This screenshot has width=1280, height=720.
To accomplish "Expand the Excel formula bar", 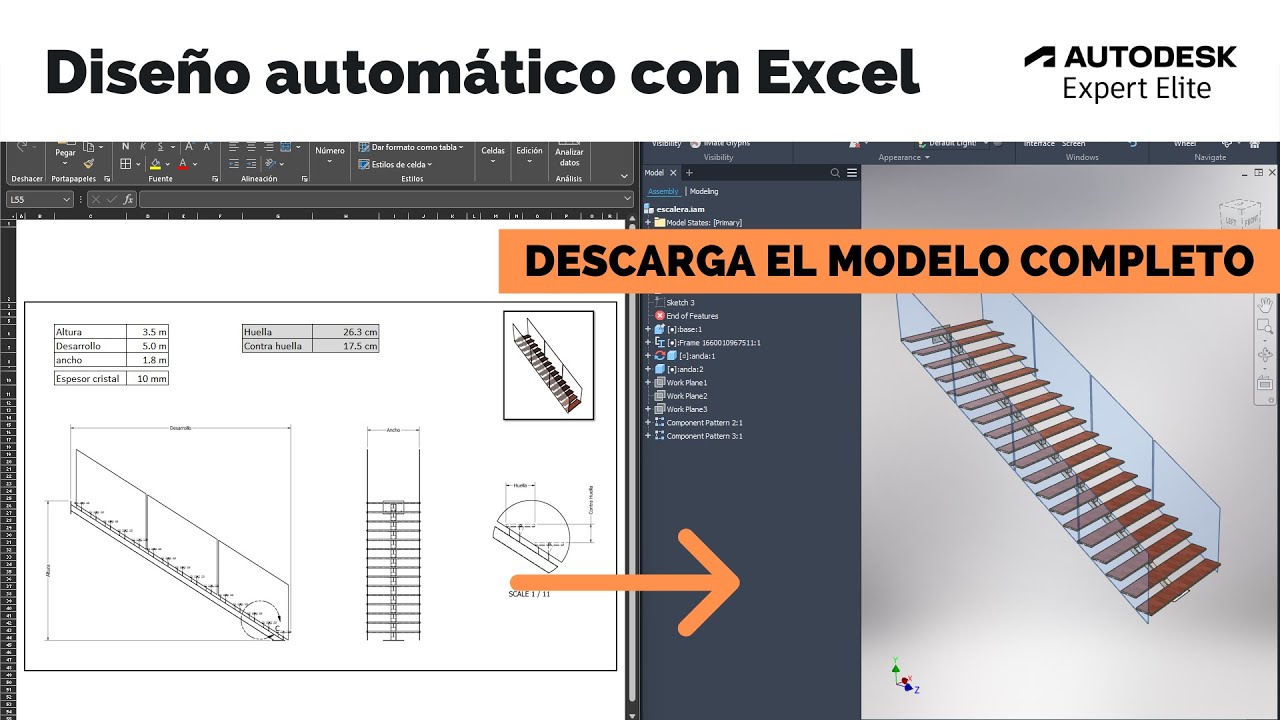I will point(627,199).
